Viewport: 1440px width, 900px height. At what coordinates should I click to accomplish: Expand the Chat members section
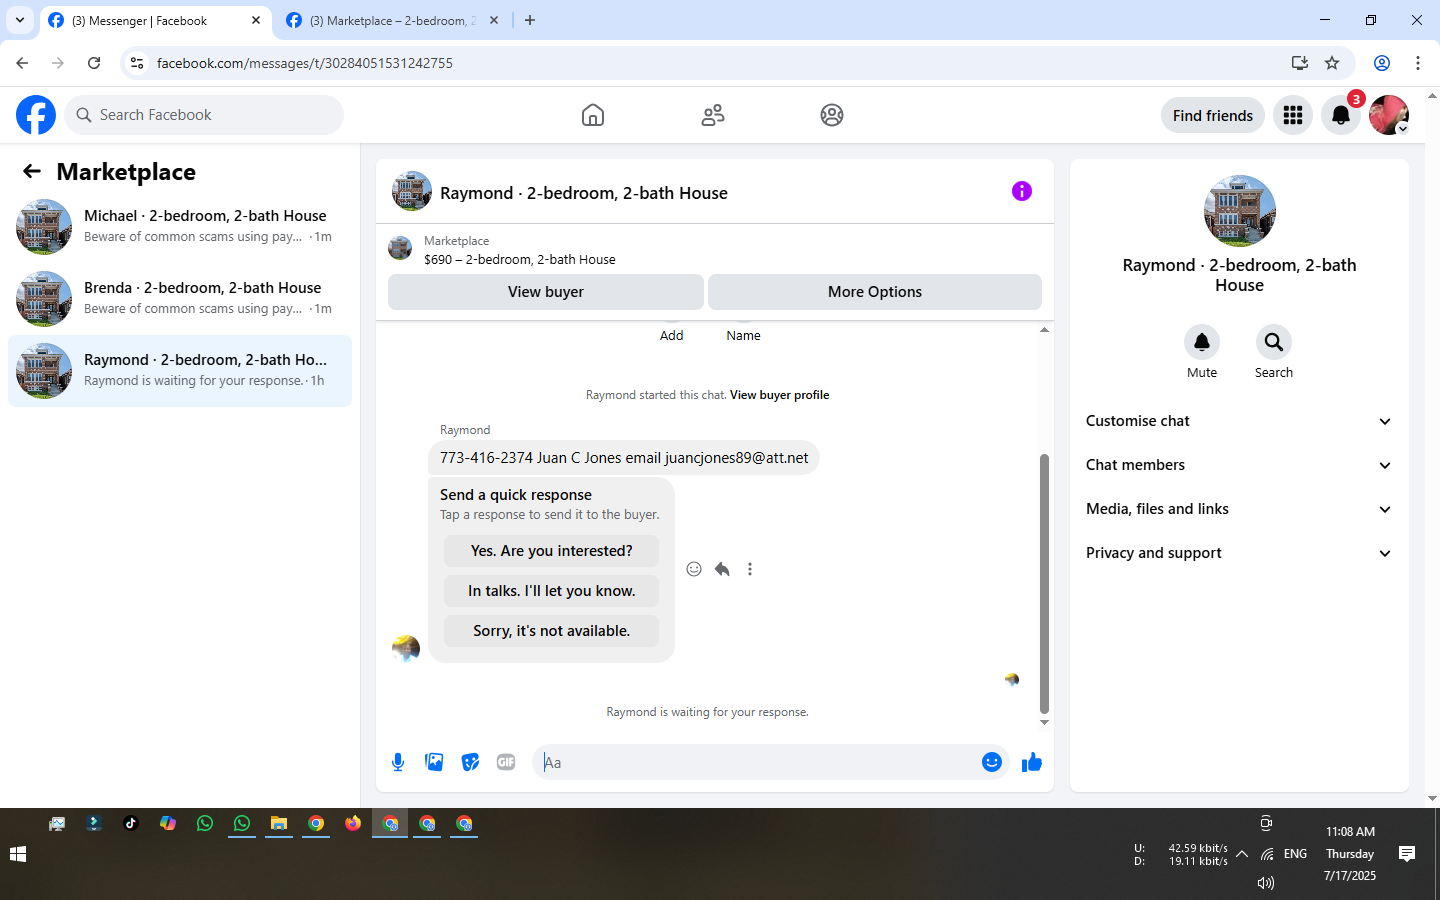tap(1239, 465)
